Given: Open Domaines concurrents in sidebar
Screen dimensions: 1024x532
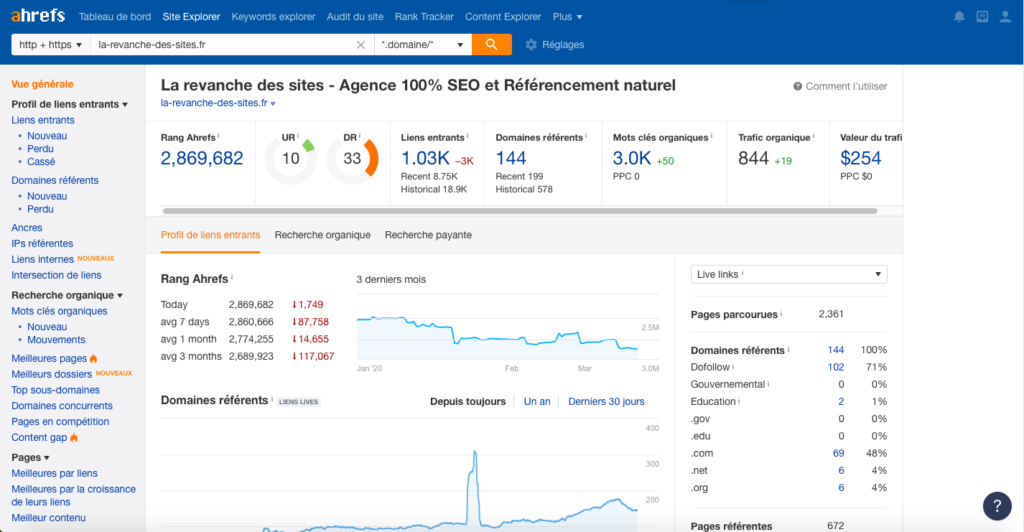Looking at the screenshot, I should click(62, 406).
